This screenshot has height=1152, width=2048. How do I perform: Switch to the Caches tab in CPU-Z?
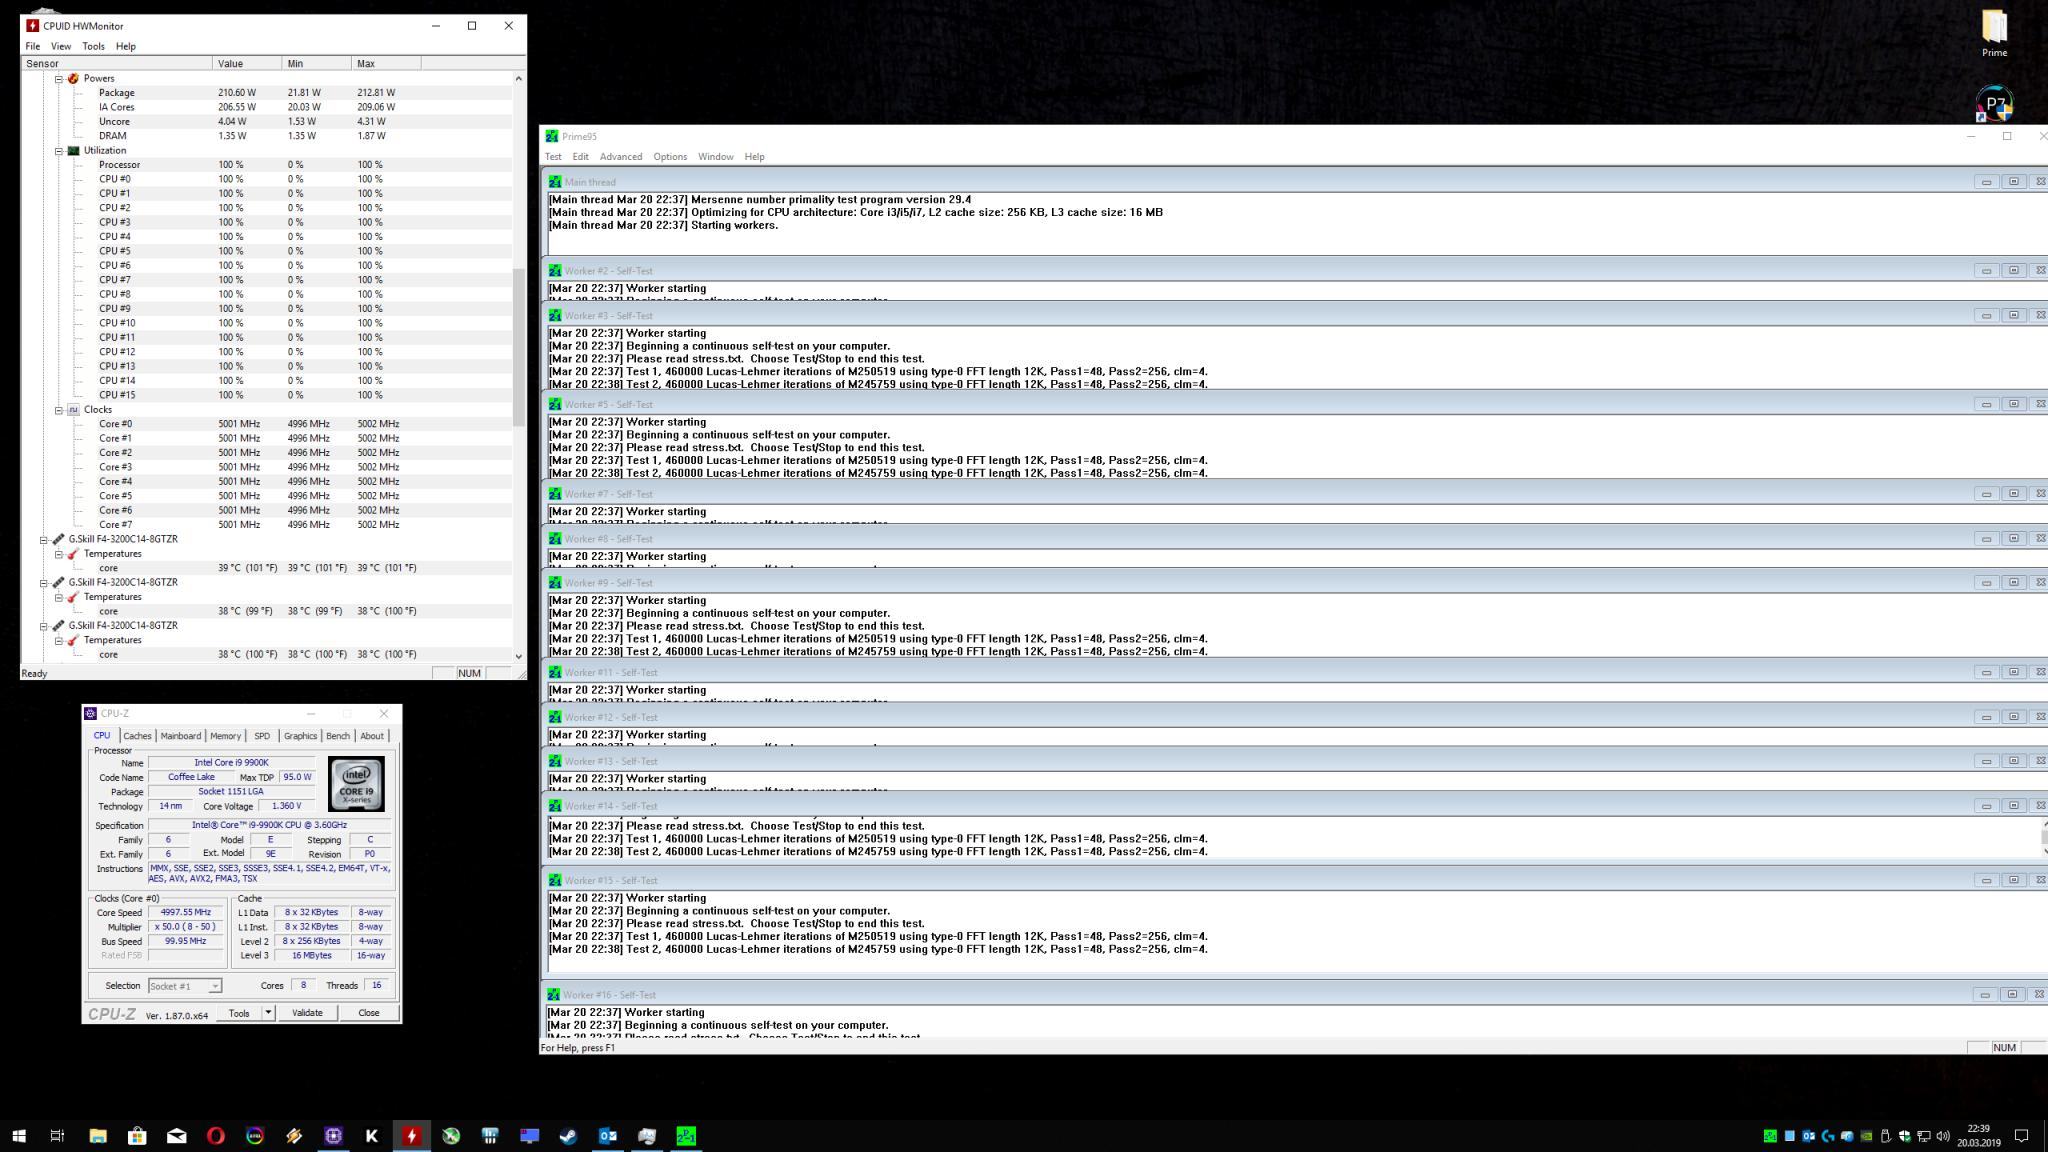coord(137,736)
